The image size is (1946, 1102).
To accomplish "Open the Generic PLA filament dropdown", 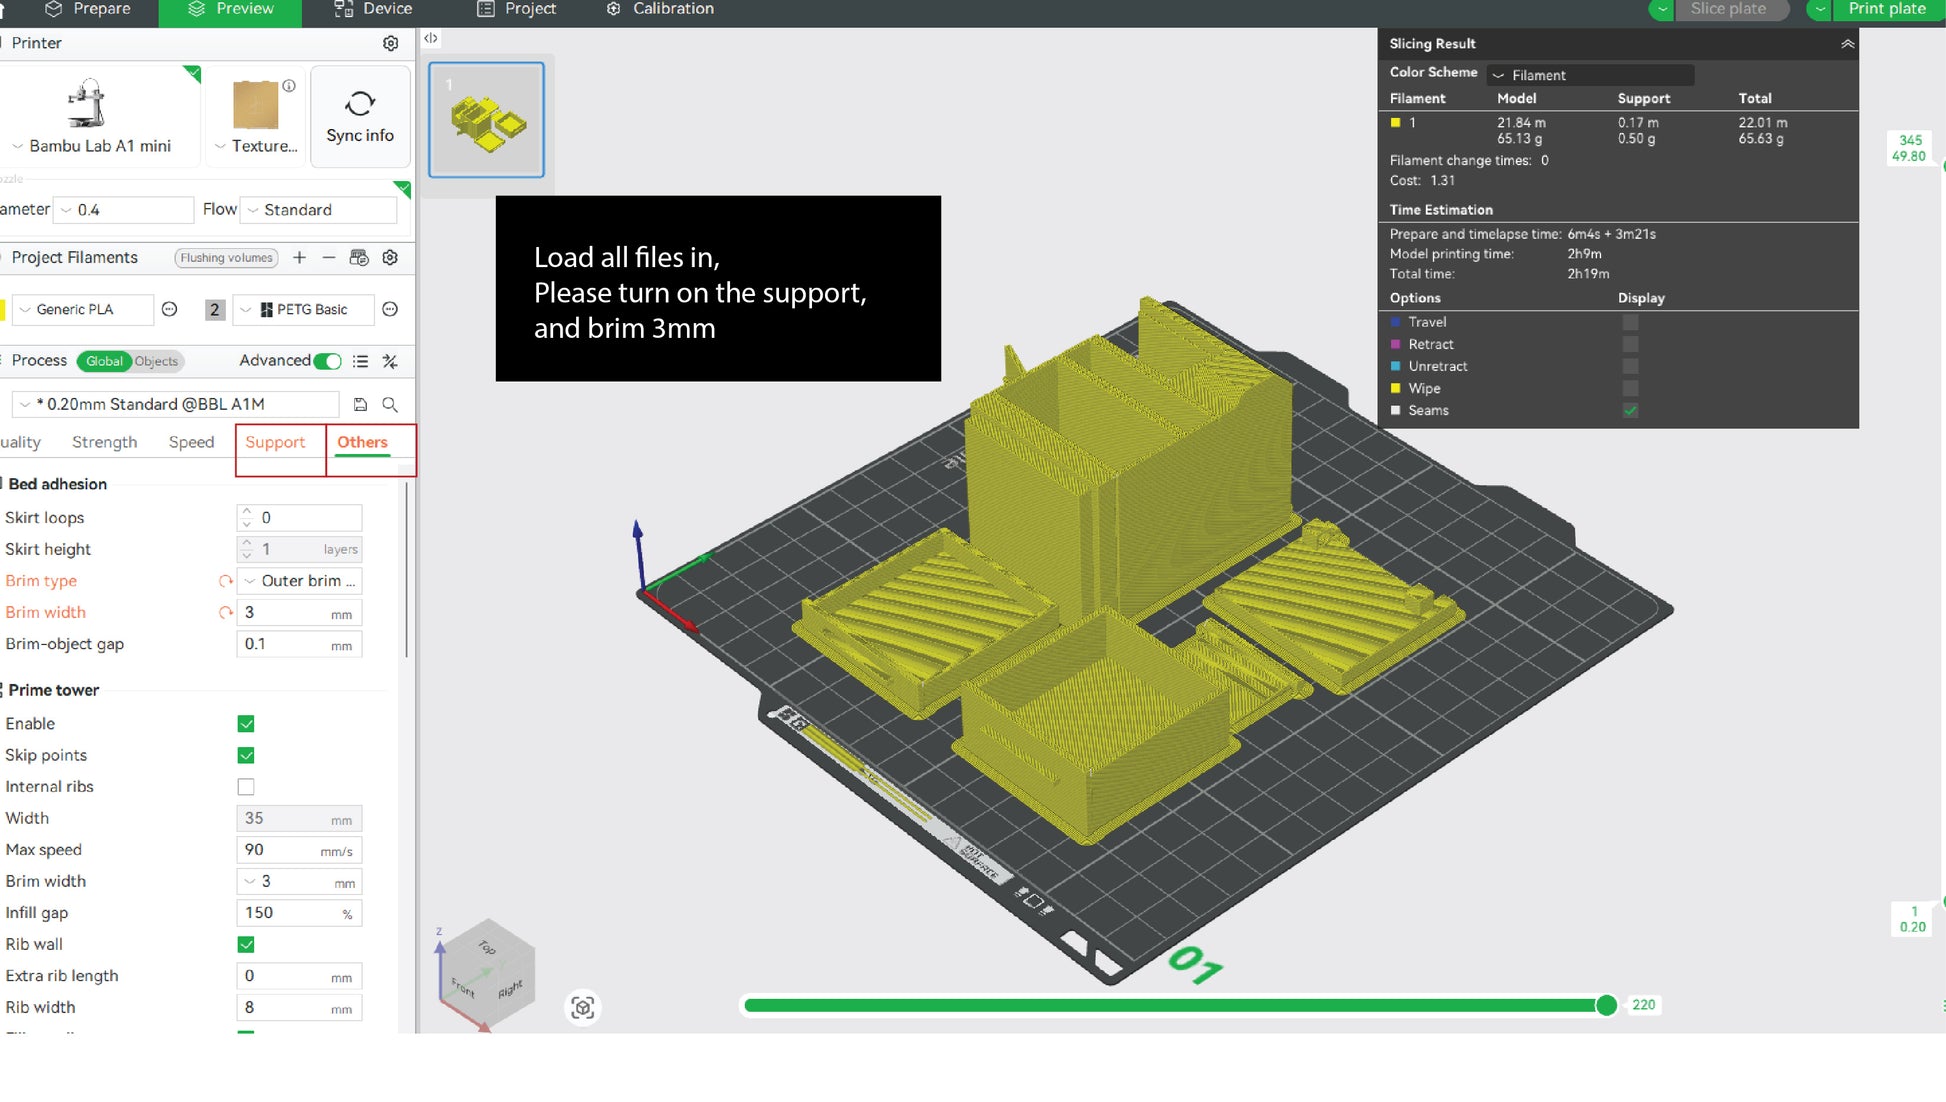I will click(83, 310).
